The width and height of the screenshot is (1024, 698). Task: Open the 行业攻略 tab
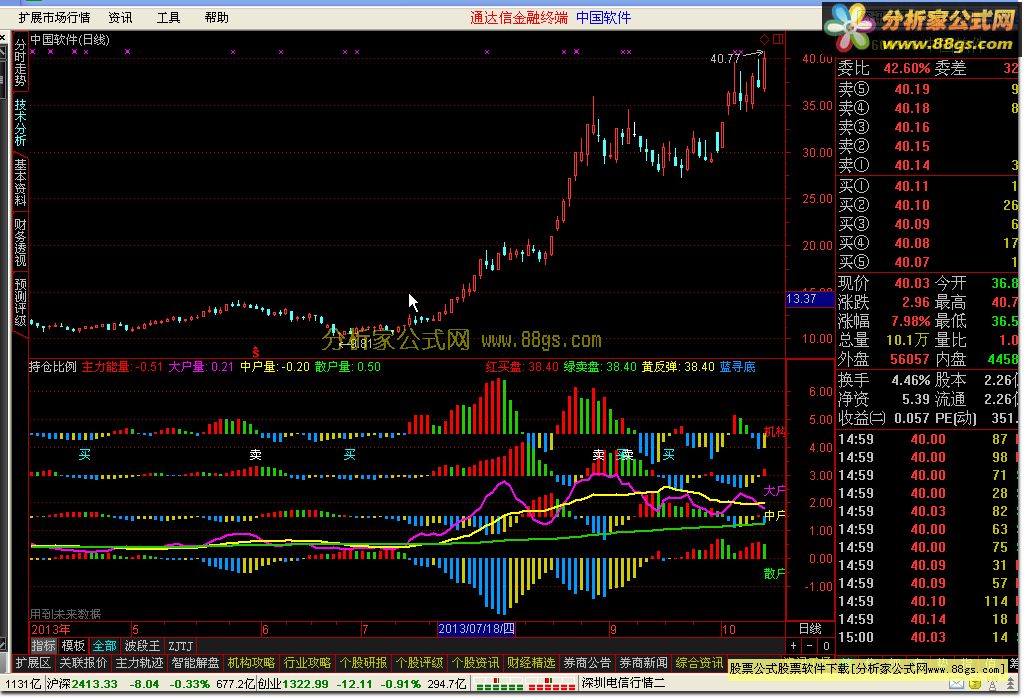click(x=307, y=663)
